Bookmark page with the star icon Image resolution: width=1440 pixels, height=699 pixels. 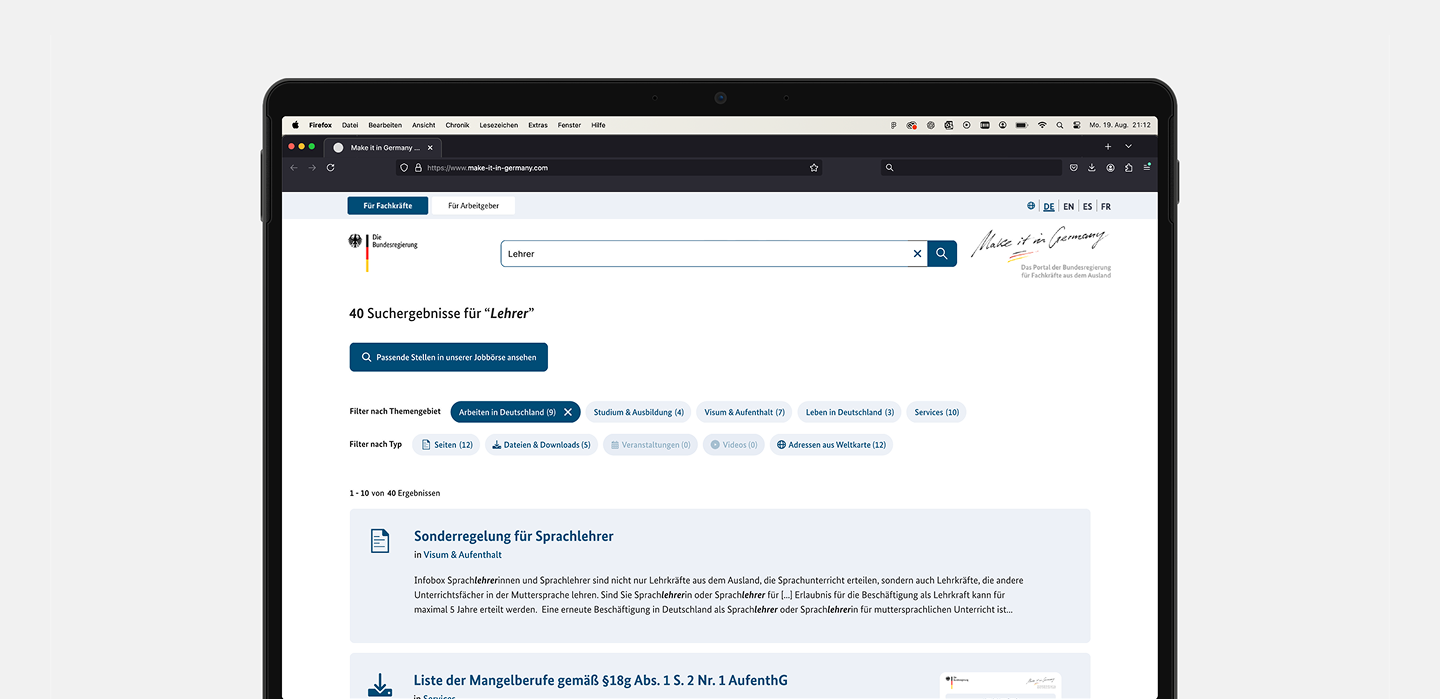pos(814,168)
